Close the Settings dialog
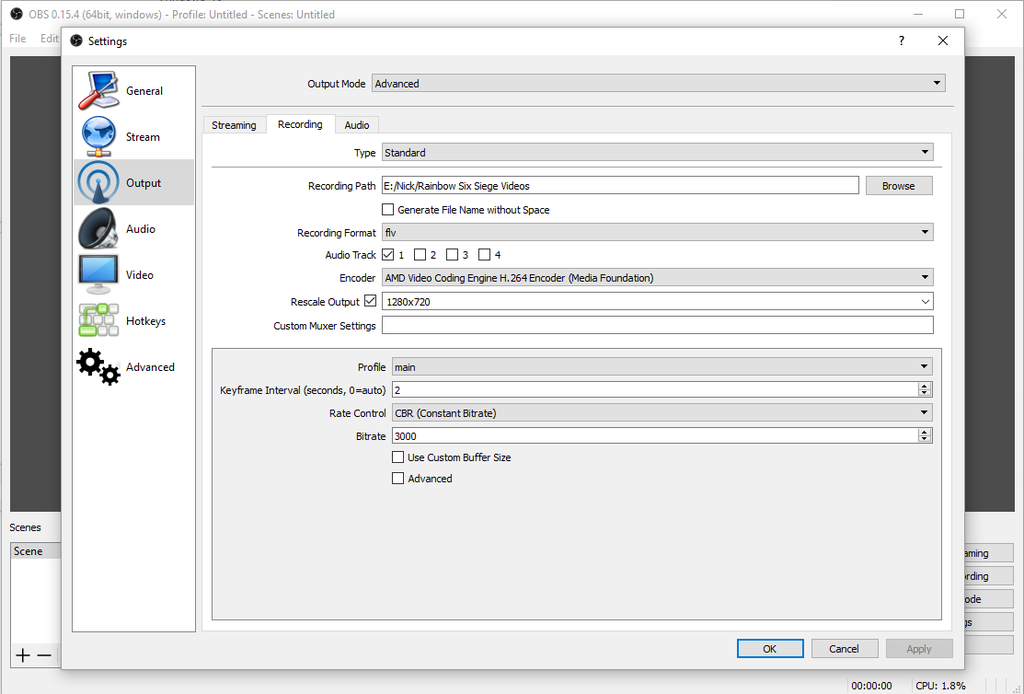1024x694 pixels. tap(942, 40)
